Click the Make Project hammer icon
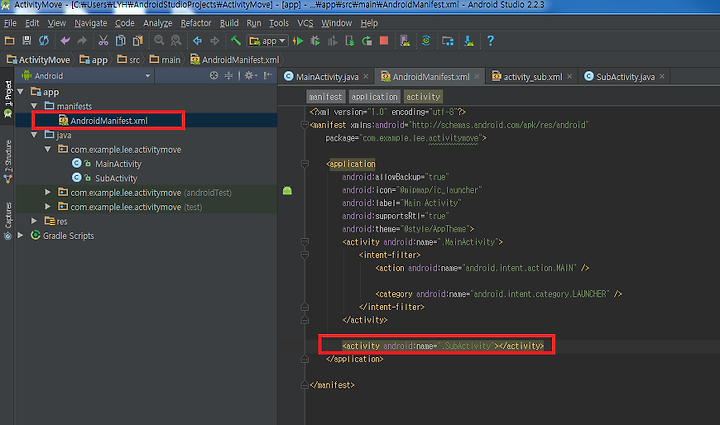720x425 pixels. tap(236, 41)
